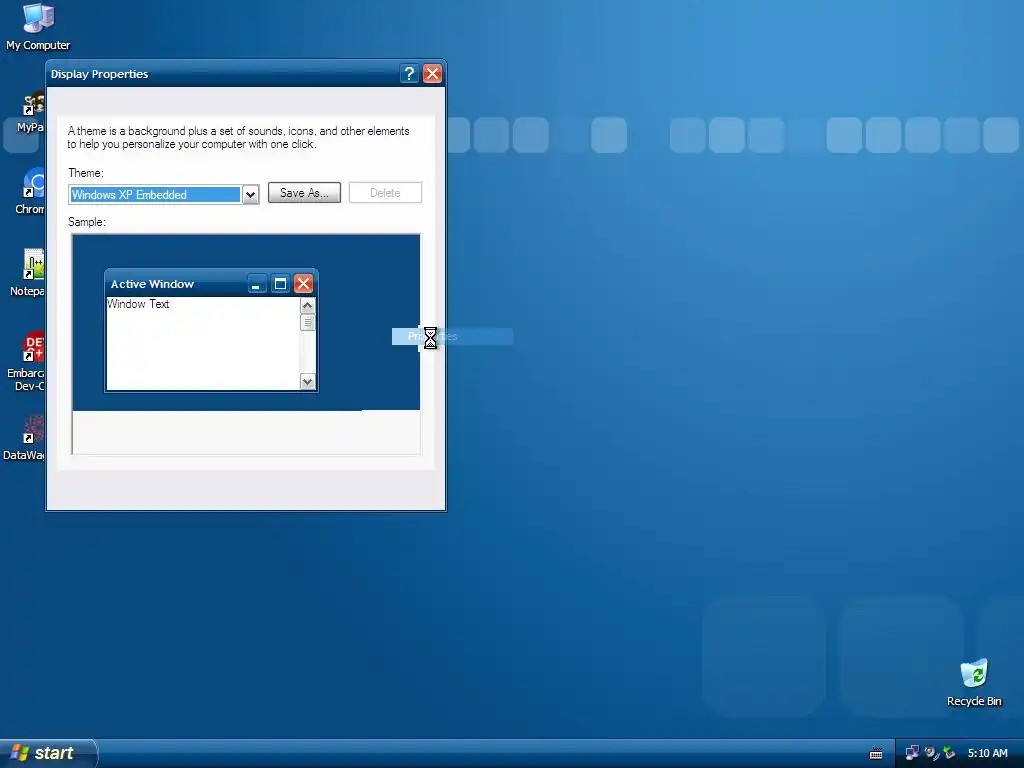Close the Display Properties dialog

click(432, 73)
